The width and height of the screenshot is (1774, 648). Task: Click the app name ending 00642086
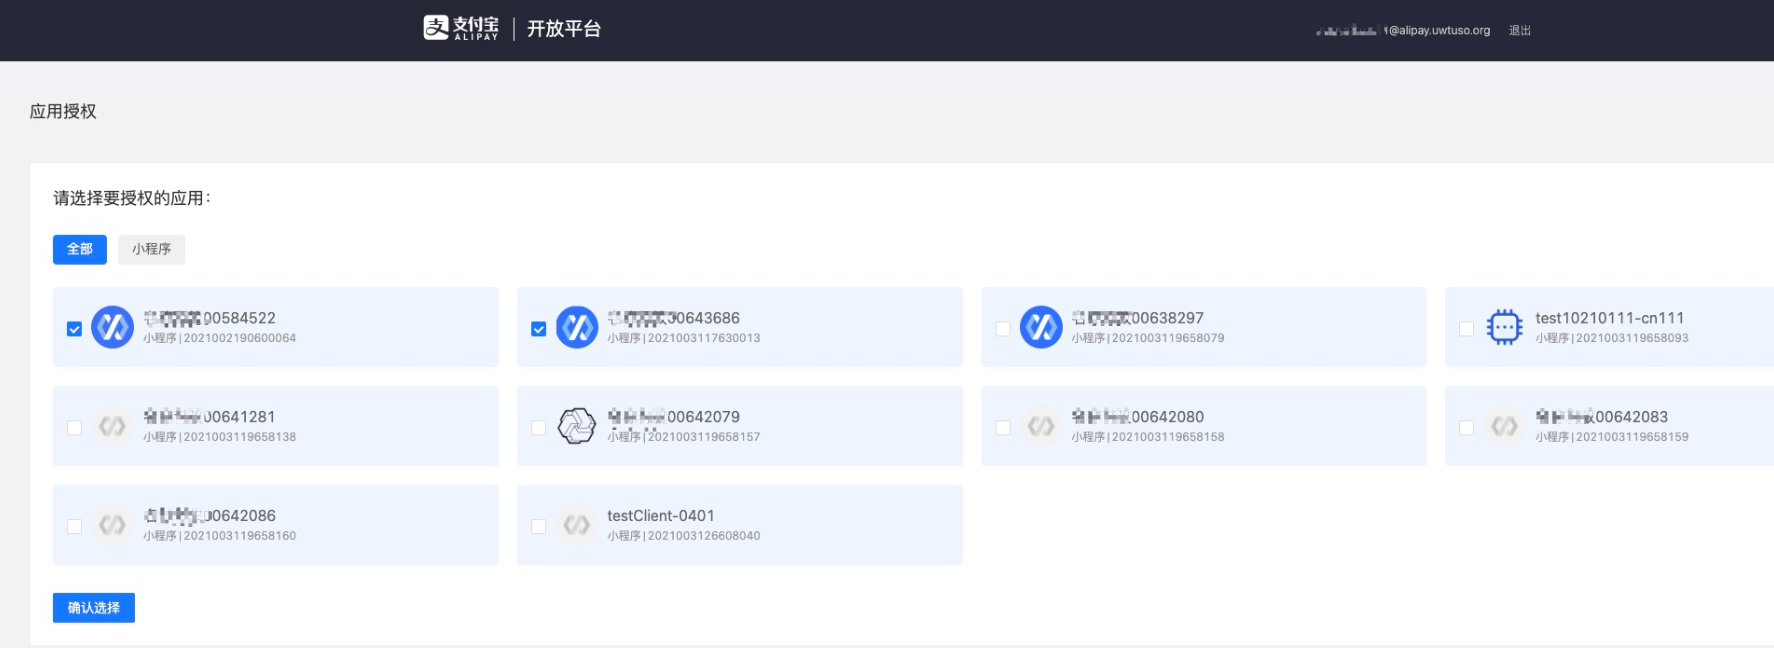click(209, 516)
